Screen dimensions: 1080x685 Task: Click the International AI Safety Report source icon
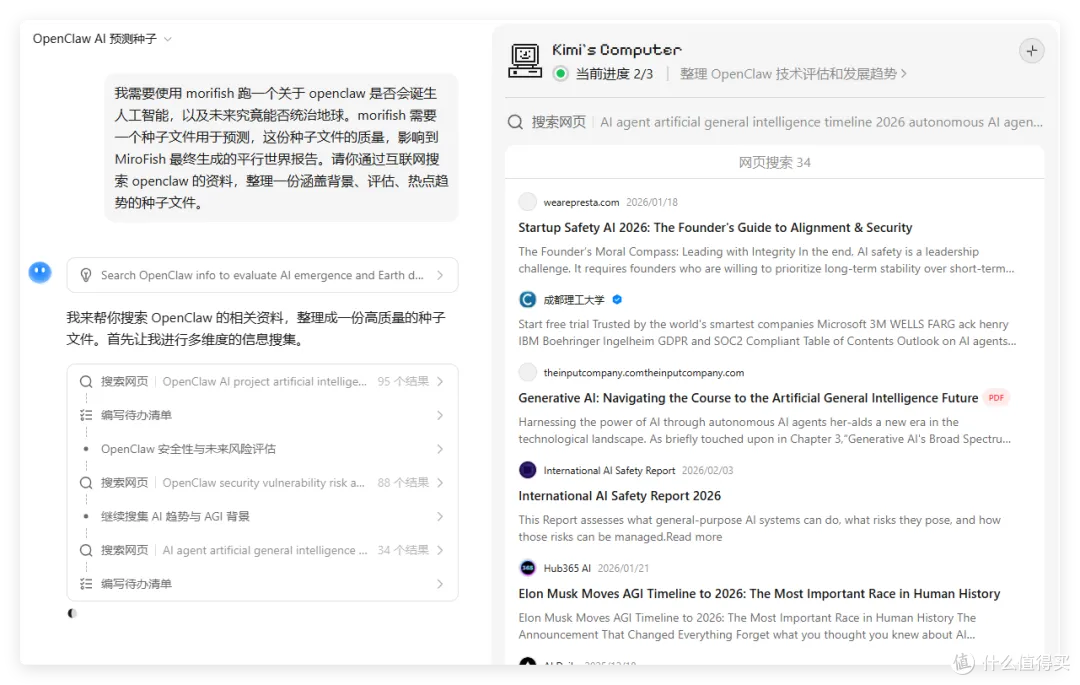[x=528, y=470]
